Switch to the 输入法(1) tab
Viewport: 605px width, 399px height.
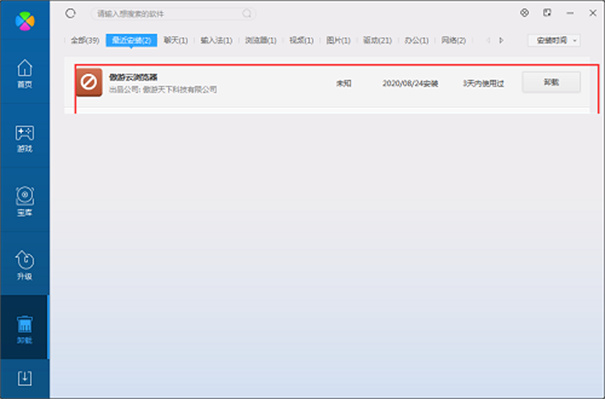(216, 40)
